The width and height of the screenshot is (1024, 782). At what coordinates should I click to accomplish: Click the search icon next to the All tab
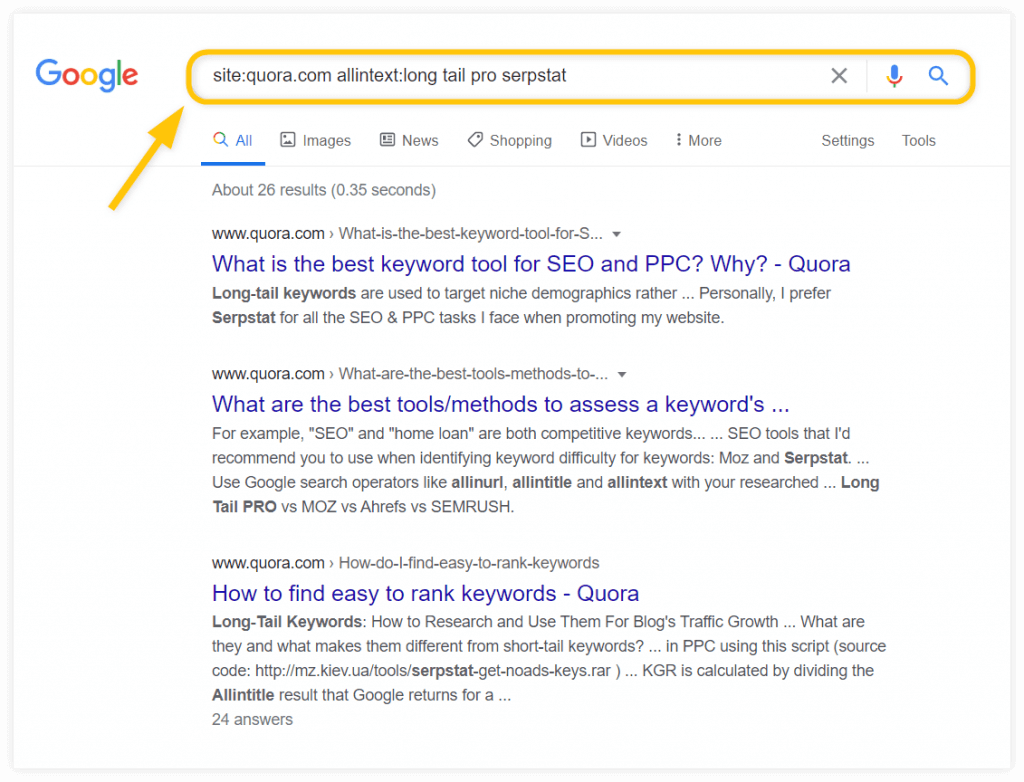[222, 140]
